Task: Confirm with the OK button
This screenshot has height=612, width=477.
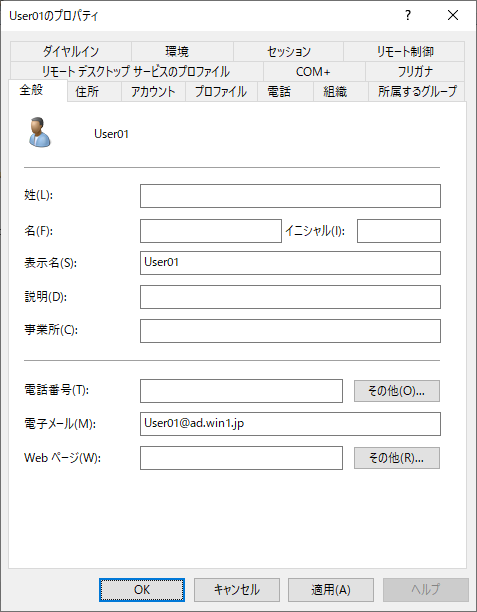Action: (142, 590)
